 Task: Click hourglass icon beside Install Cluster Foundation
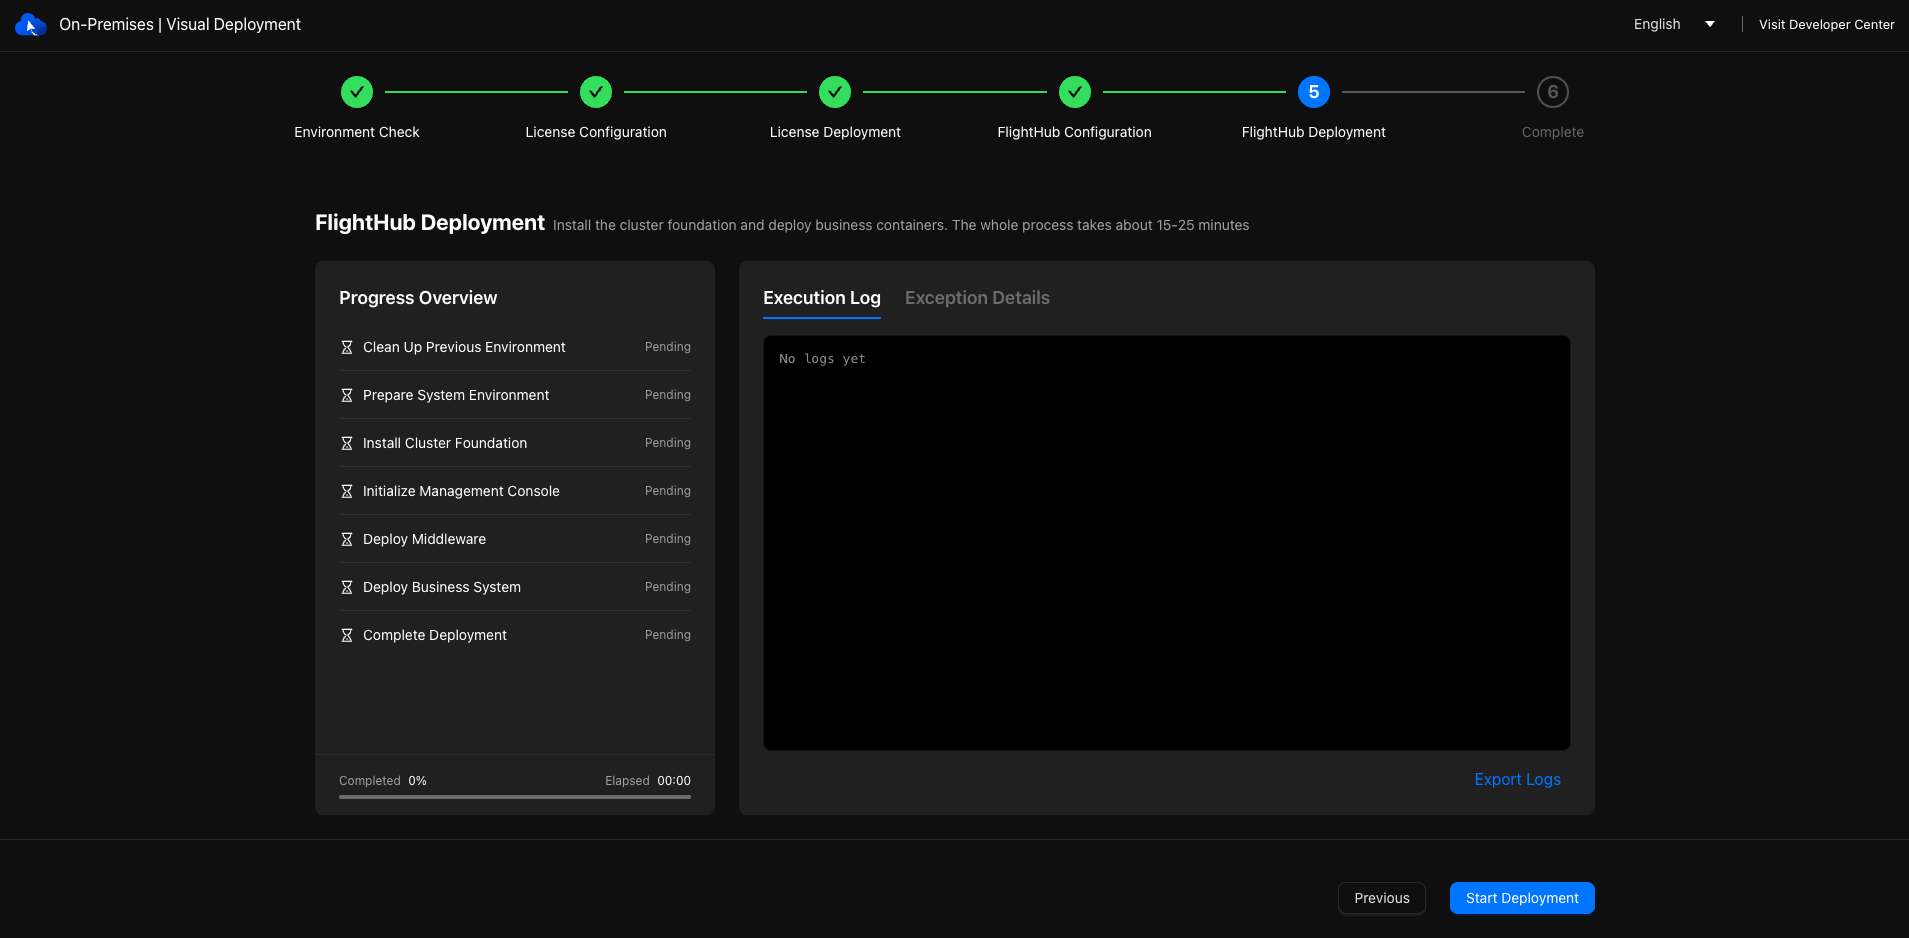point(347,443)
